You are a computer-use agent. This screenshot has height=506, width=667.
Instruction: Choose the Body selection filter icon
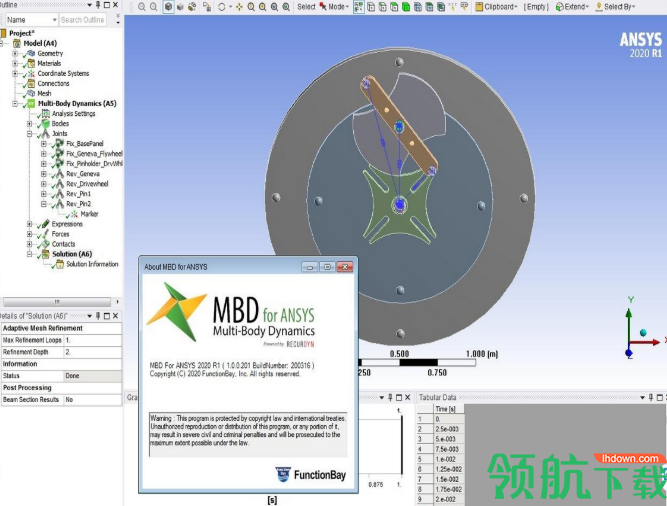[x=406, y=7]
